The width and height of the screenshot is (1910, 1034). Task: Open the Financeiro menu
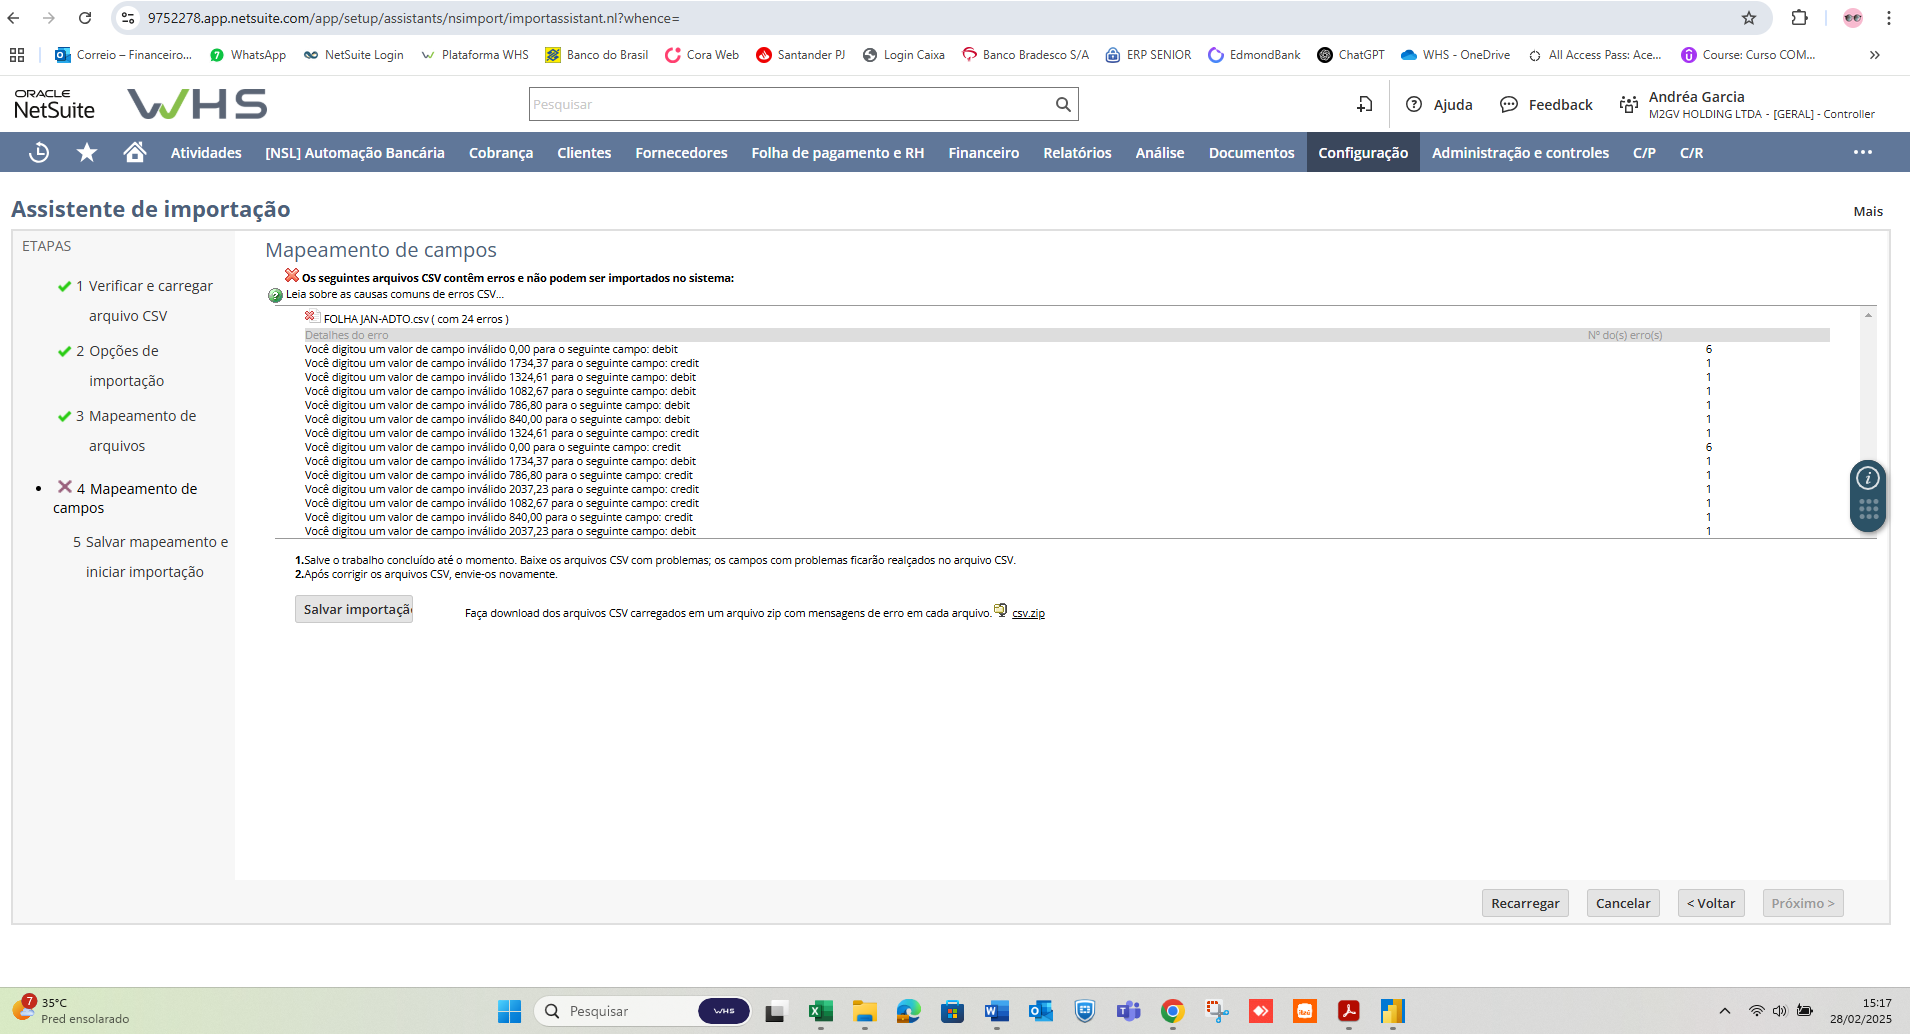click(x=983, y=153)
